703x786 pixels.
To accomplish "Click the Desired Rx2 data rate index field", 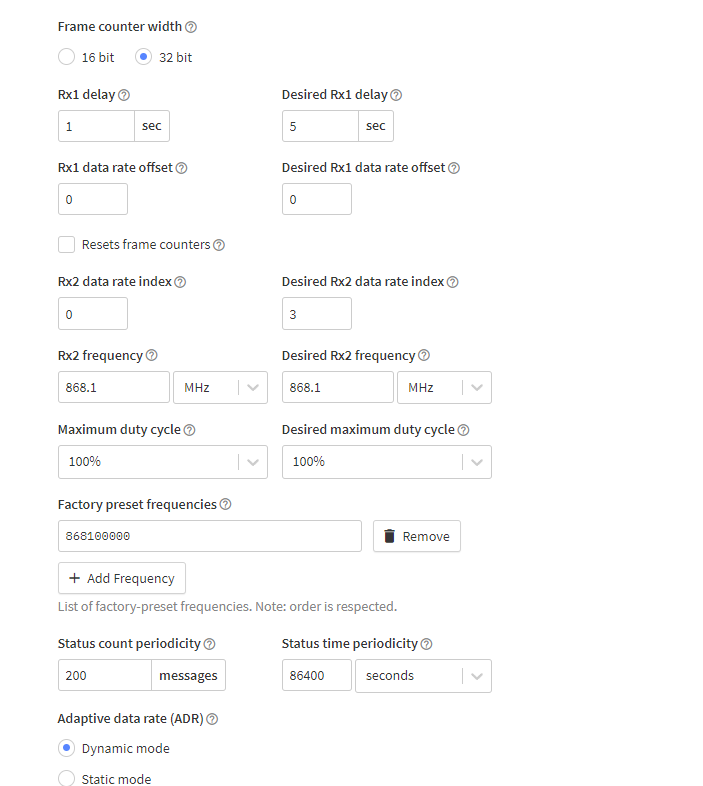I will coord(316,313).
